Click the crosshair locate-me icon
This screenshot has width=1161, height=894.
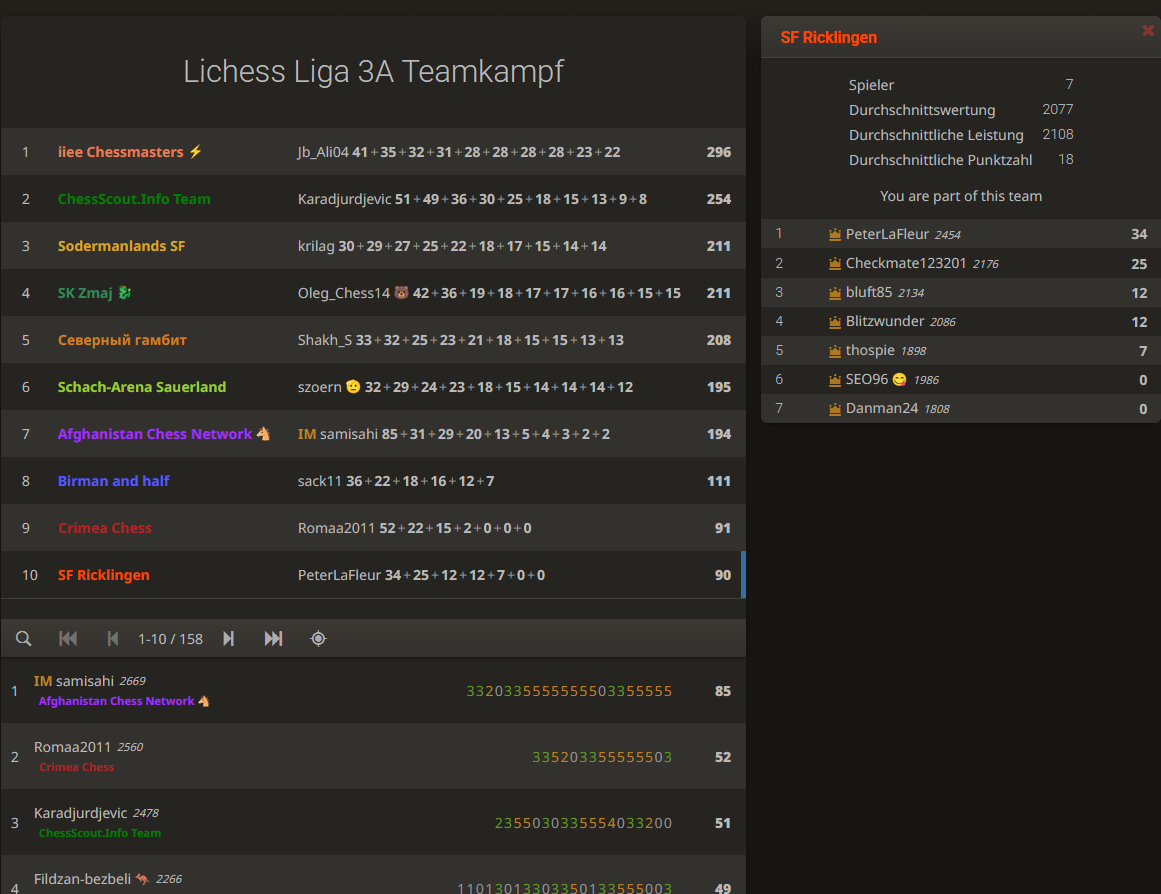(318, 639)
